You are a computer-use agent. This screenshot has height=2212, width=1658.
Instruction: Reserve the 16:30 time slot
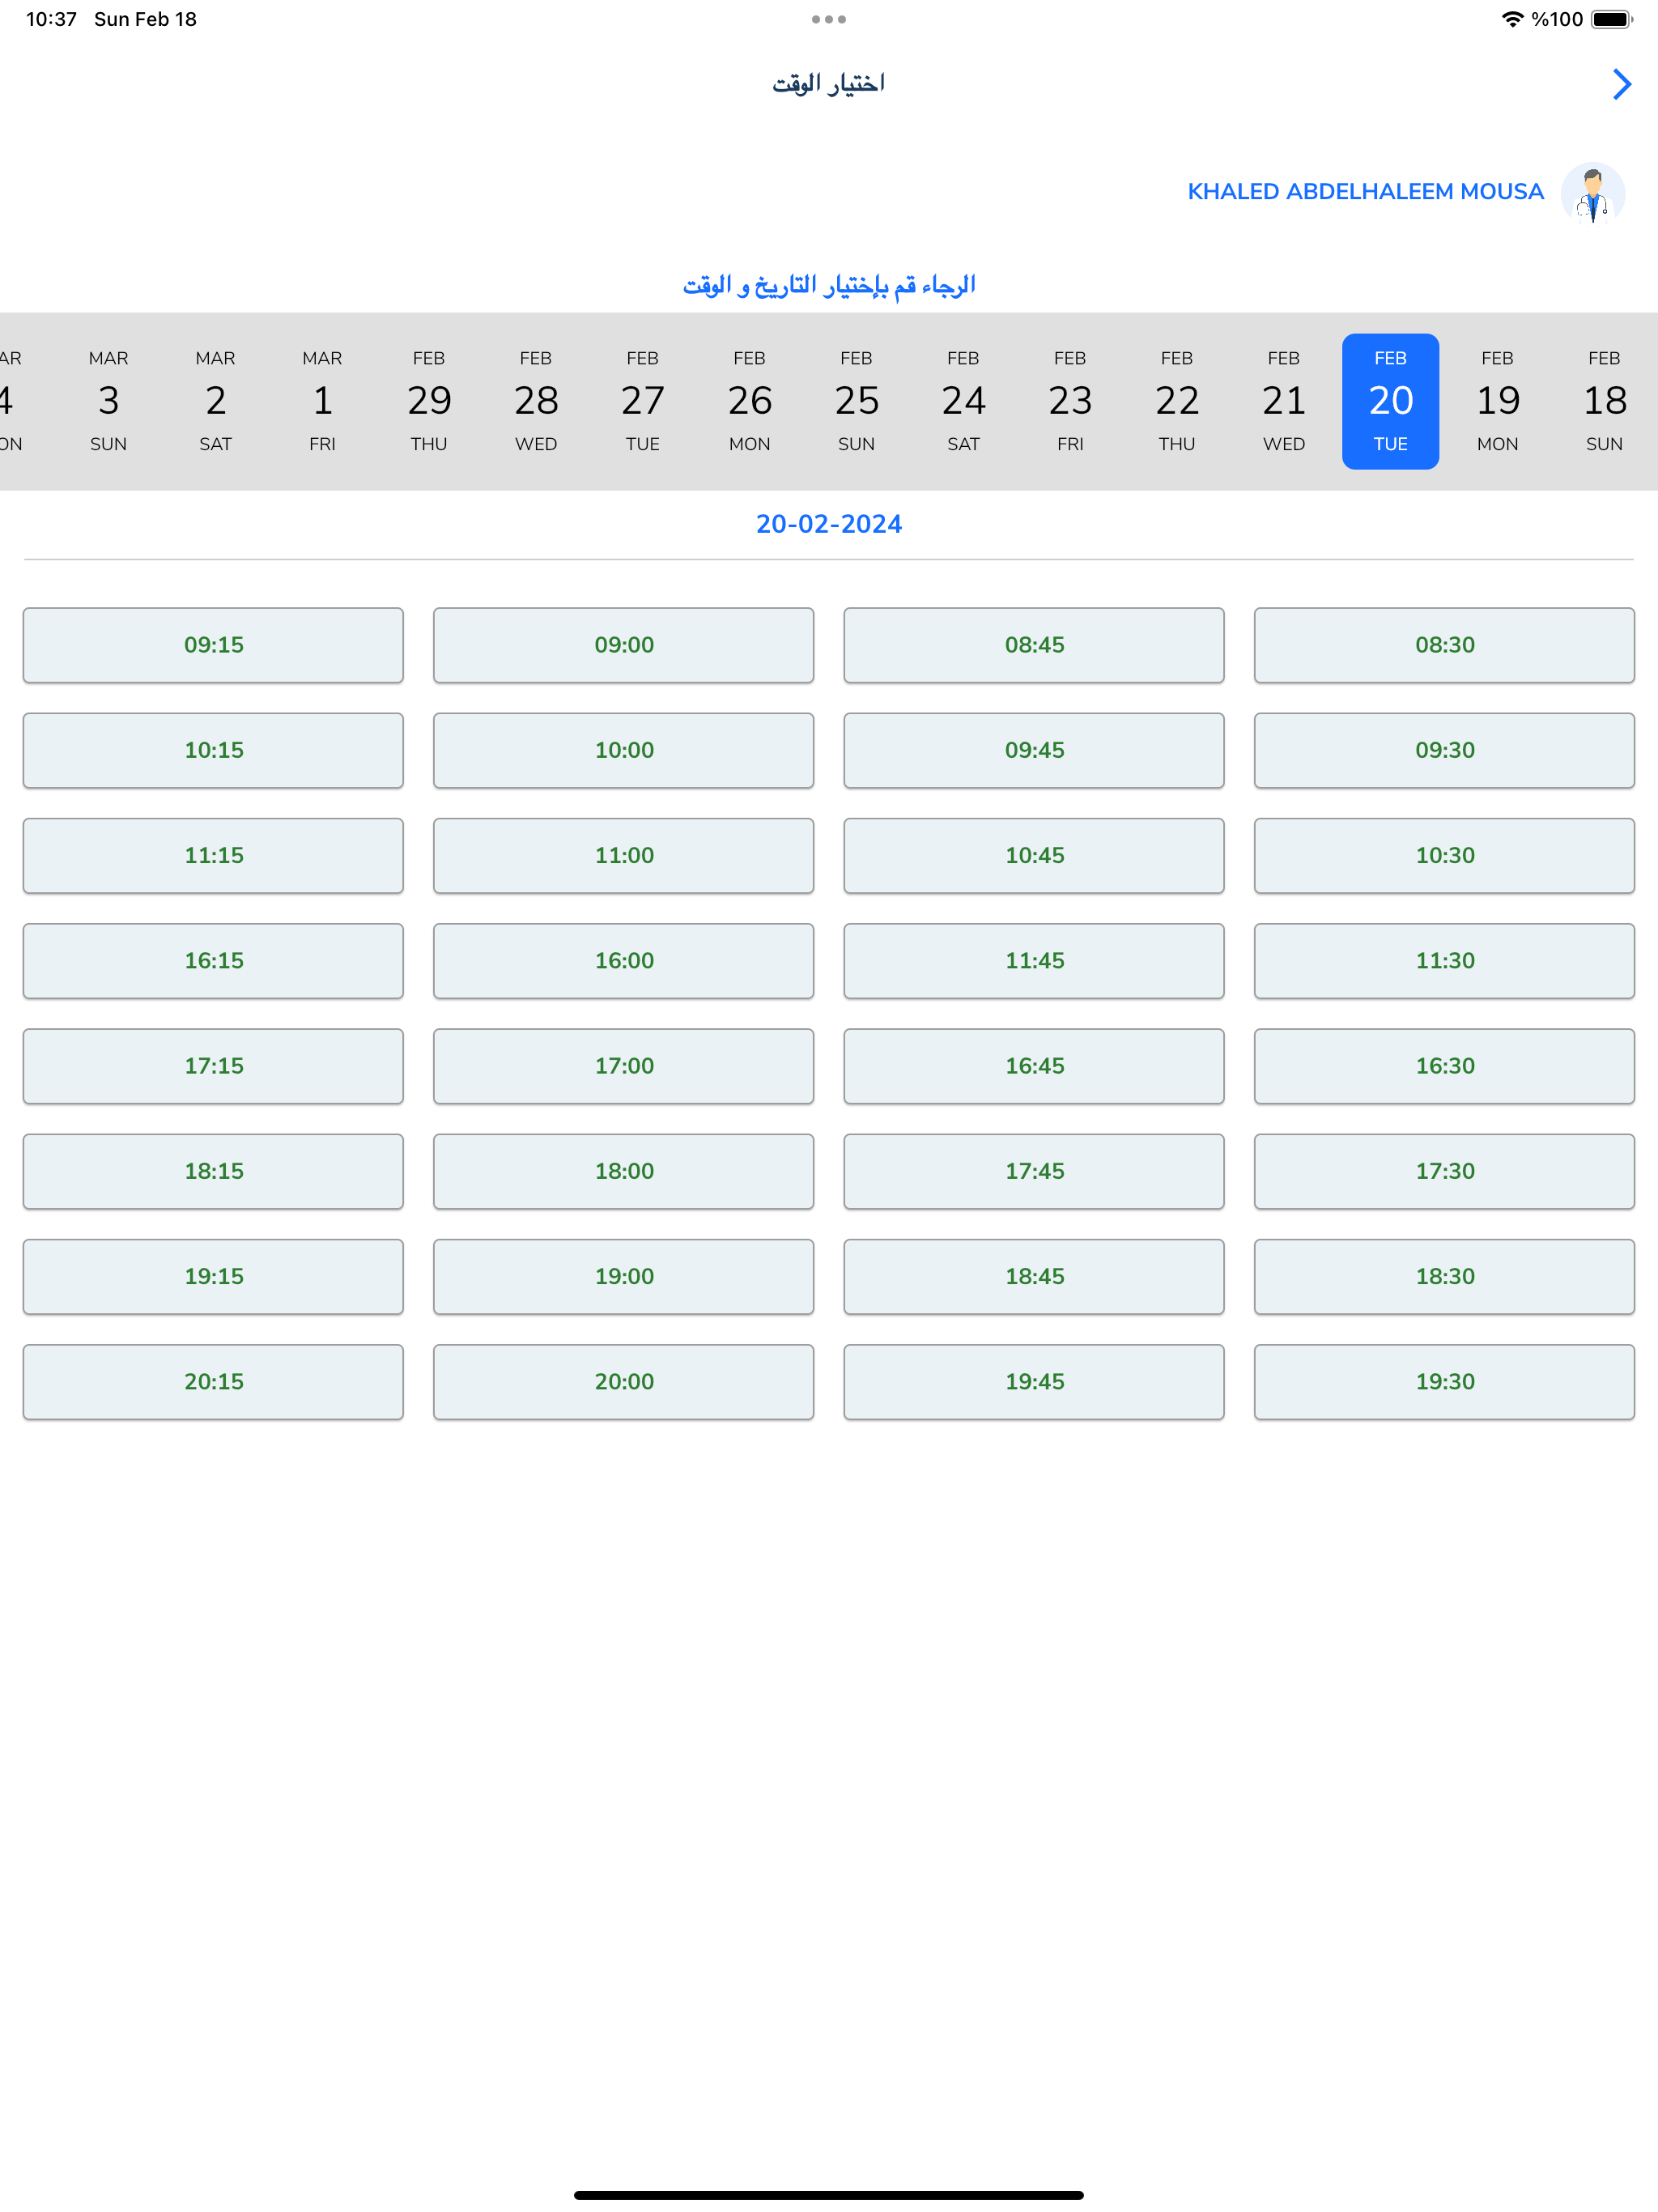tap(1444, 1066)
